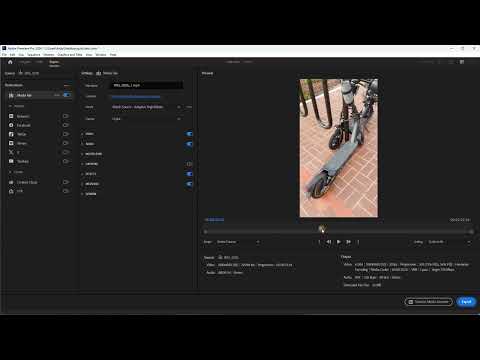Image resolution: width=480 pixels, height=360 pixels.
Task: Switch to the Export tab
Action: [54, 62]
